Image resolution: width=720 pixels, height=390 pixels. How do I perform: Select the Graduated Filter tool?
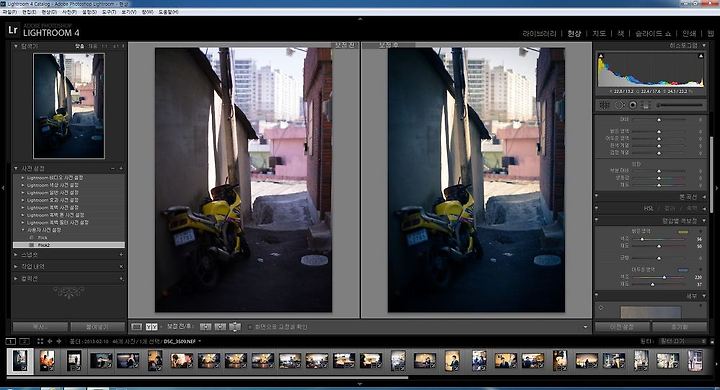pos(646,105)
